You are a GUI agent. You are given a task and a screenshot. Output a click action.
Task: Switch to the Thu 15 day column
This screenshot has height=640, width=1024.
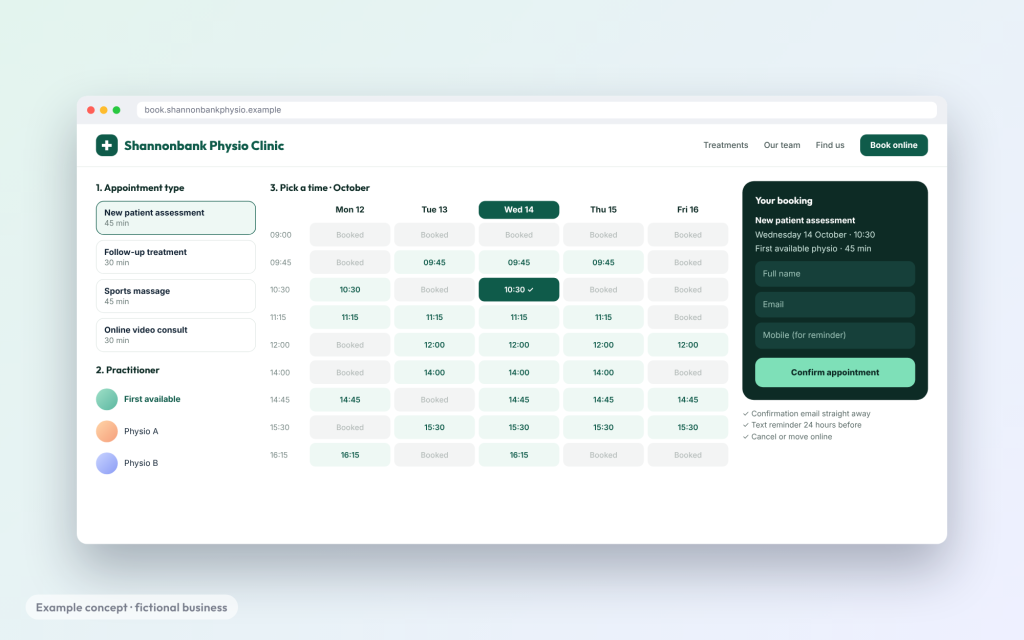(603, 210)
